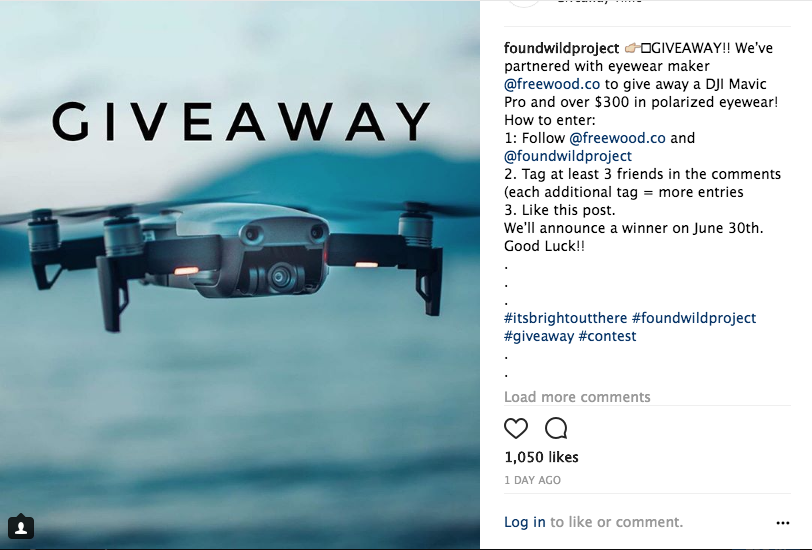Open comments with the speech bubble icon
The image size is (812, 550).
(556, 428)
